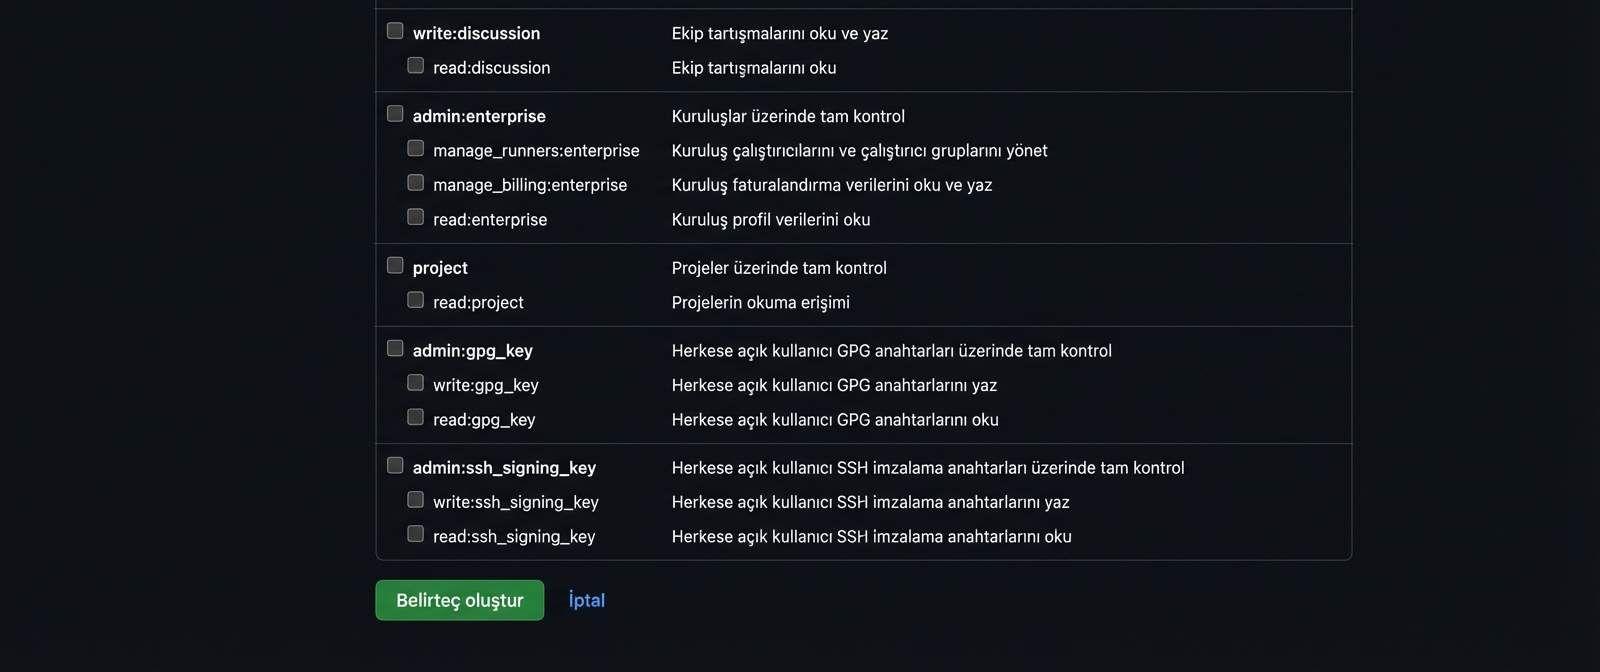This screenshot has height=672, width=1600.
Task: Enable the admin:gpg_key scope
Action: click(395, 347)
